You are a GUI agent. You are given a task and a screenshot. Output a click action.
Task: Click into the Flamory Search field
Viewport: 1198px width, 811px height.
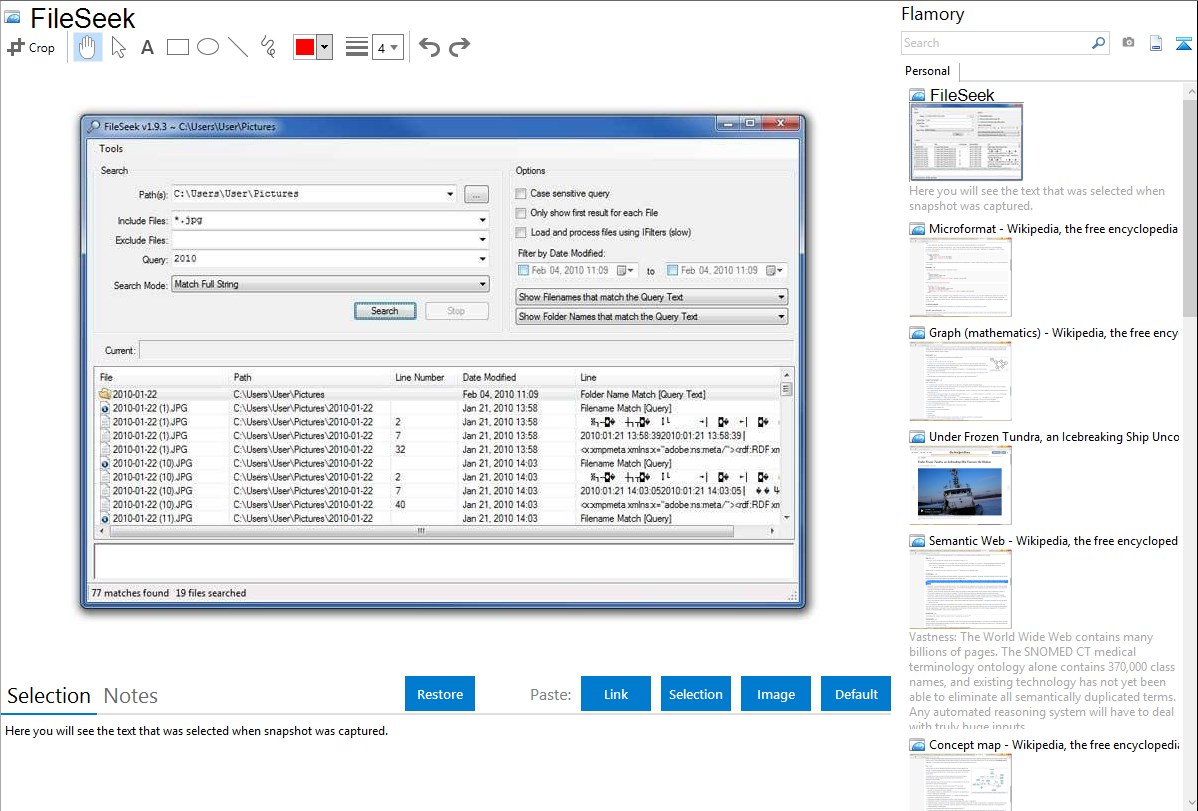995,43
